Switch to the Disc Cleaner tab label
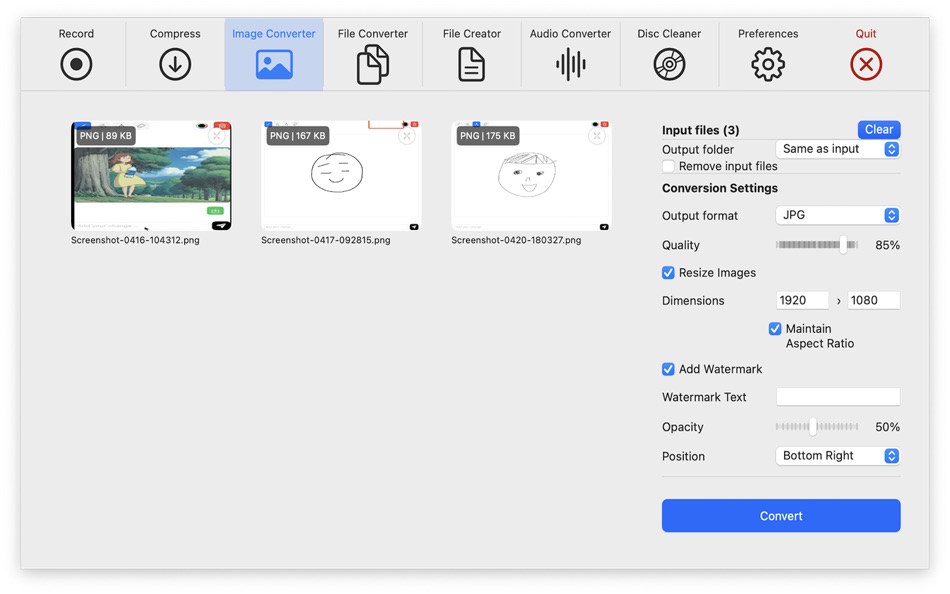This screenshot has width=950, height=594. (669, 34)
